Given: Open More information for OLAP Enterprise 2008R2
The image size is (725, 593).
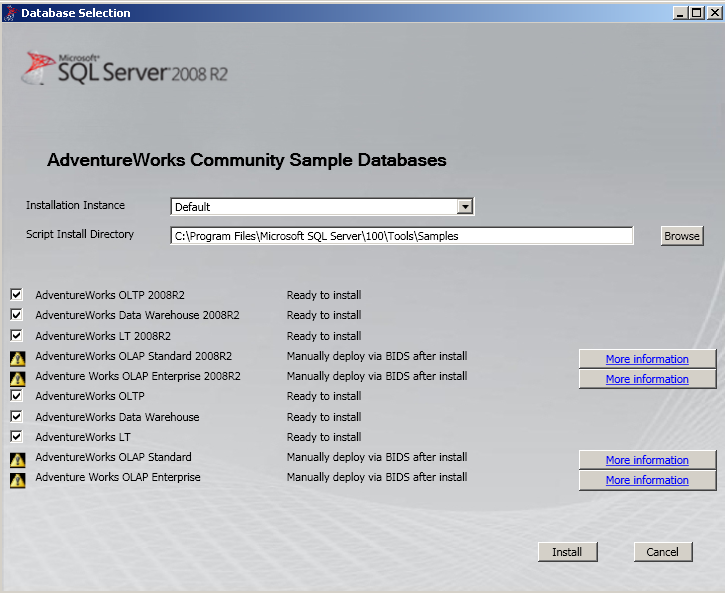Looking at the screenshot, I should point(647,379).
